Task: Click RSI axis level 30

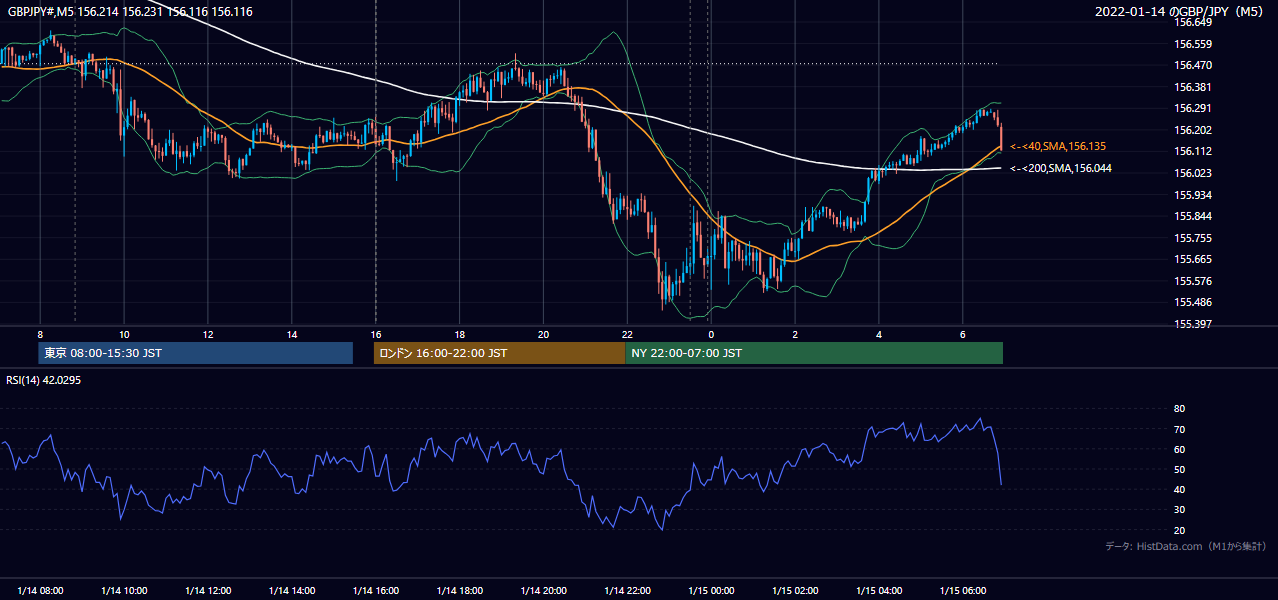Action: click(1180, 510)
